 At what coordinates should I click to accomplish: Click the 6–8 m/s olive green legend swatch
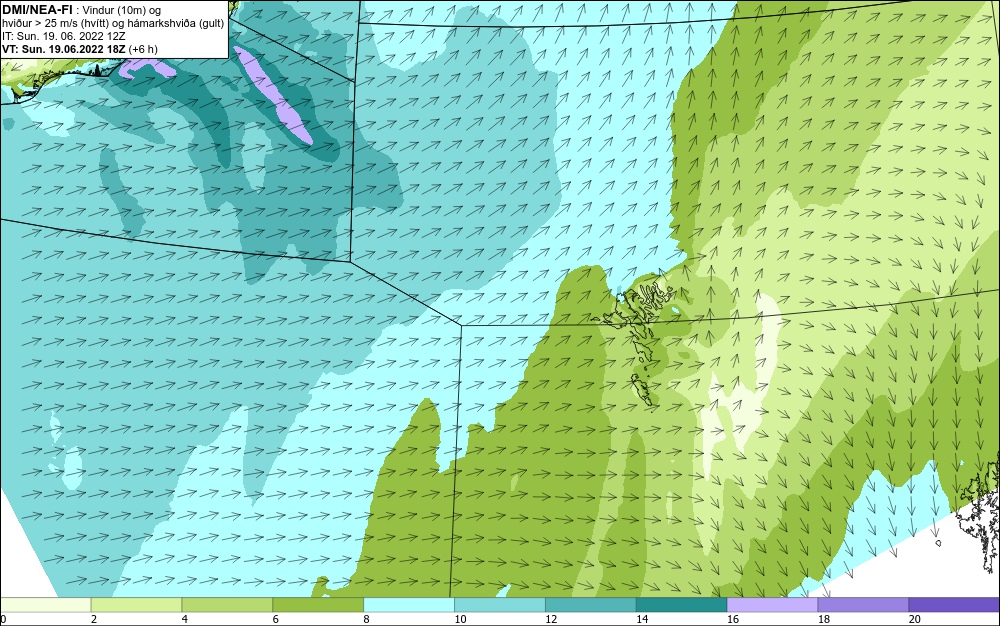[x=318, y=605]
